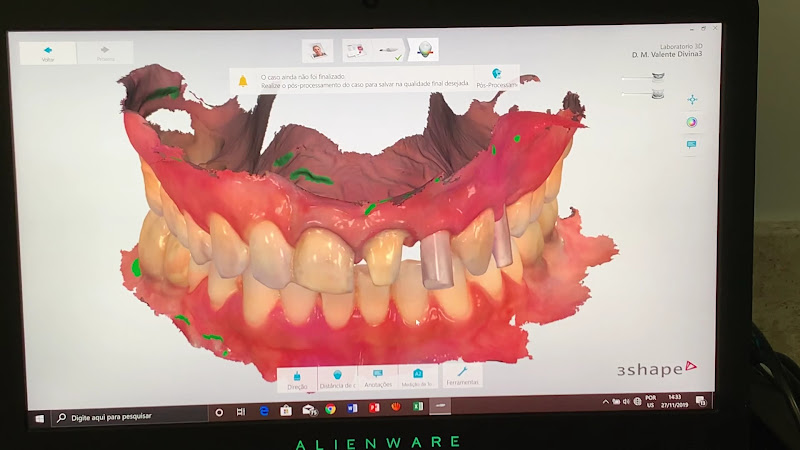Select the Medição de tom tool
The height and width of the screenshot is (450, 800).
pyautogui.click(x=418, y=376)
